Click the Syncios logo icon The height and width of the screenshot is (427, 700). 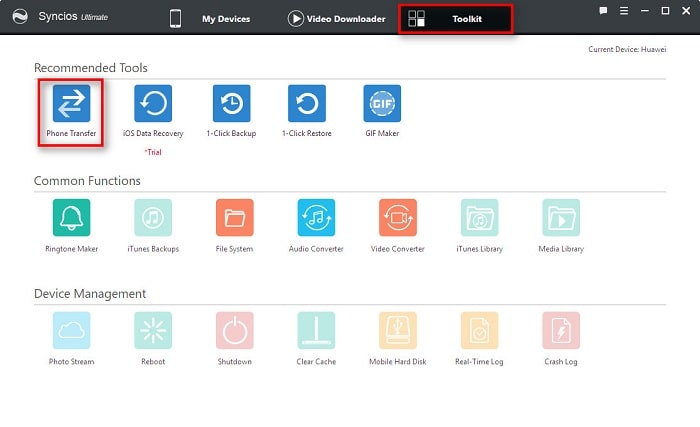[x=20, y=17]
